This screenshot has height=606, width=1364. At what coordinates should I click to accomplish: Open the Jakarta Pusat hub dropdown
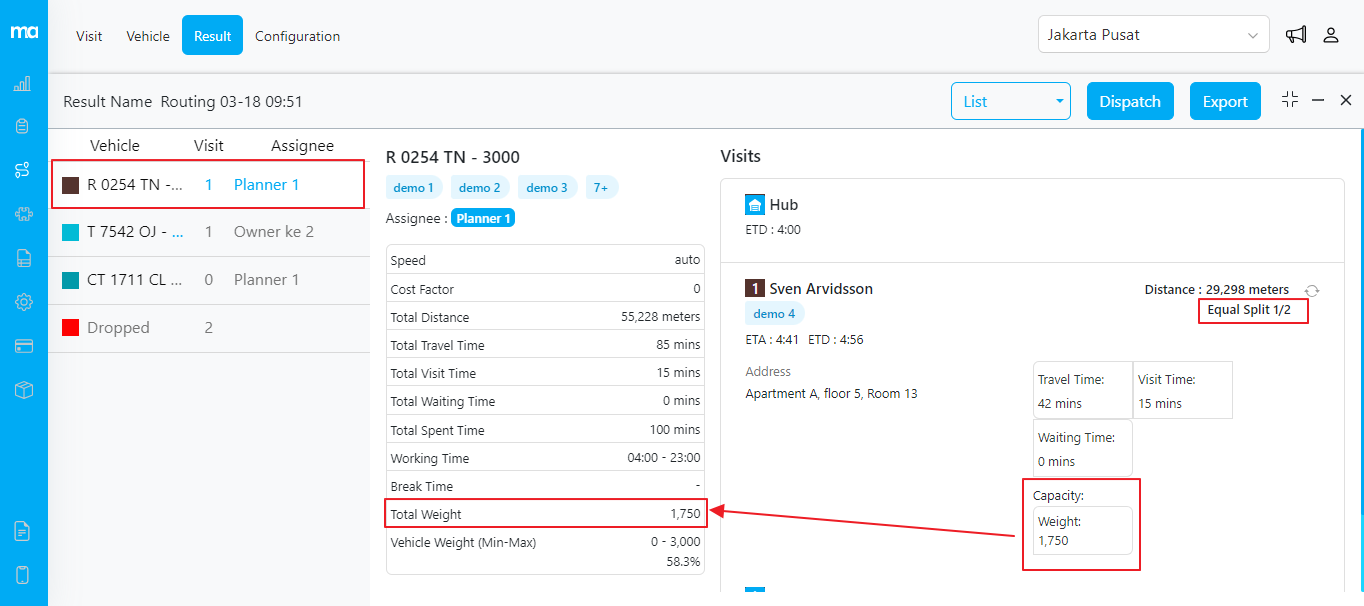coord(1153,35)
